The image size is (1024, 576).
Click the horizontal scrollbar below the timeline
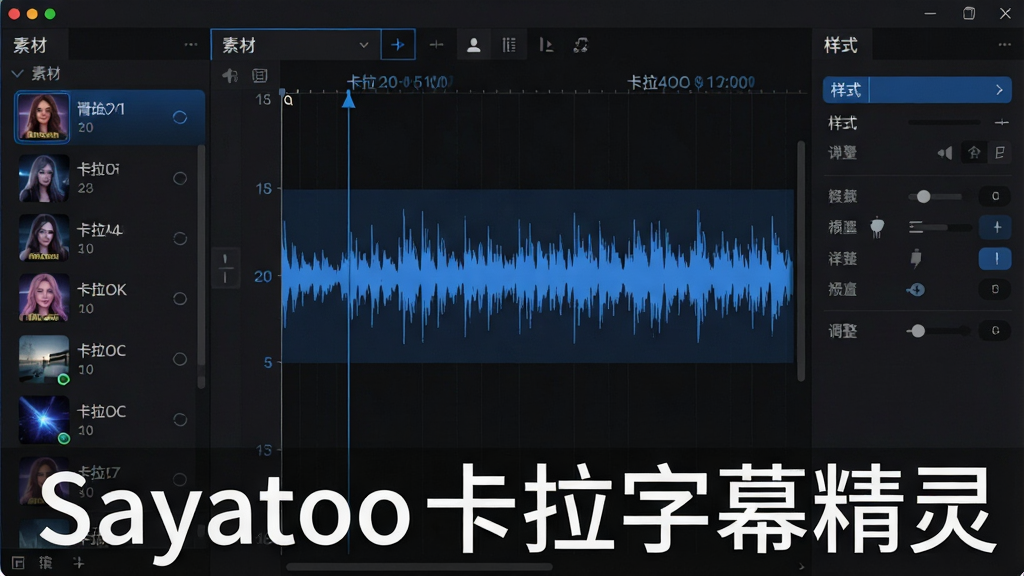pos(419,567)
